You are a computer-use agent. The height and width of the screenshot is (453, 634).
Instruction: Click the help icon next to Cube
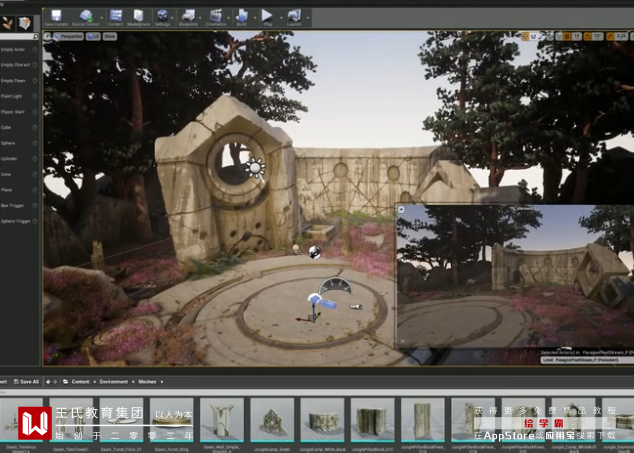(x=34, y=127)
